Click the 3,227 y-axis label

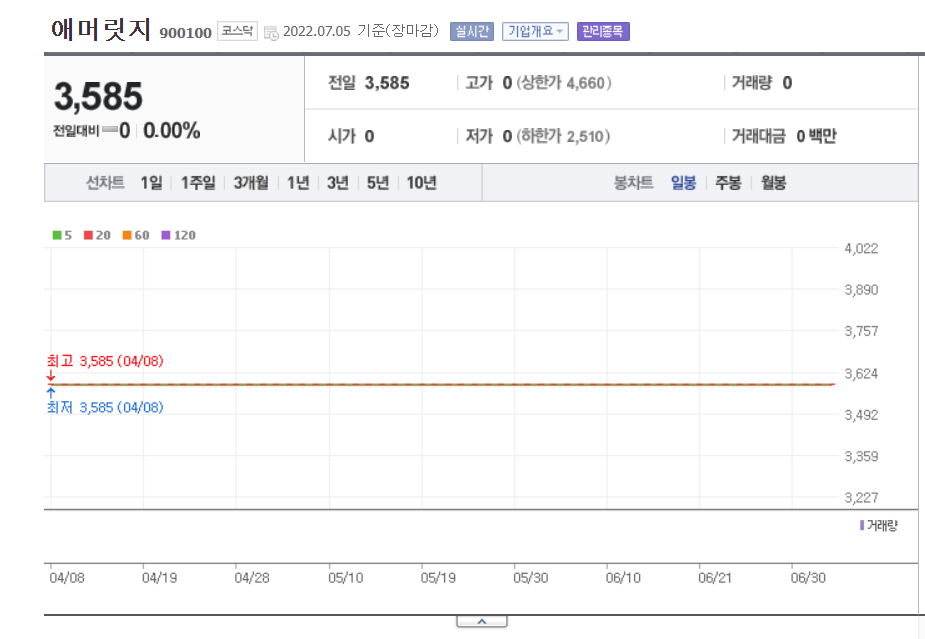tap(861, 498)
